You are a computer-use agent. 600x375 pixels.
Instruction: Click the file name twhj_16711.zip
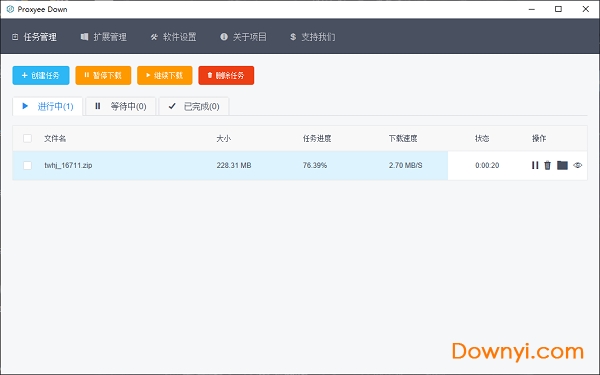[68, 165]
